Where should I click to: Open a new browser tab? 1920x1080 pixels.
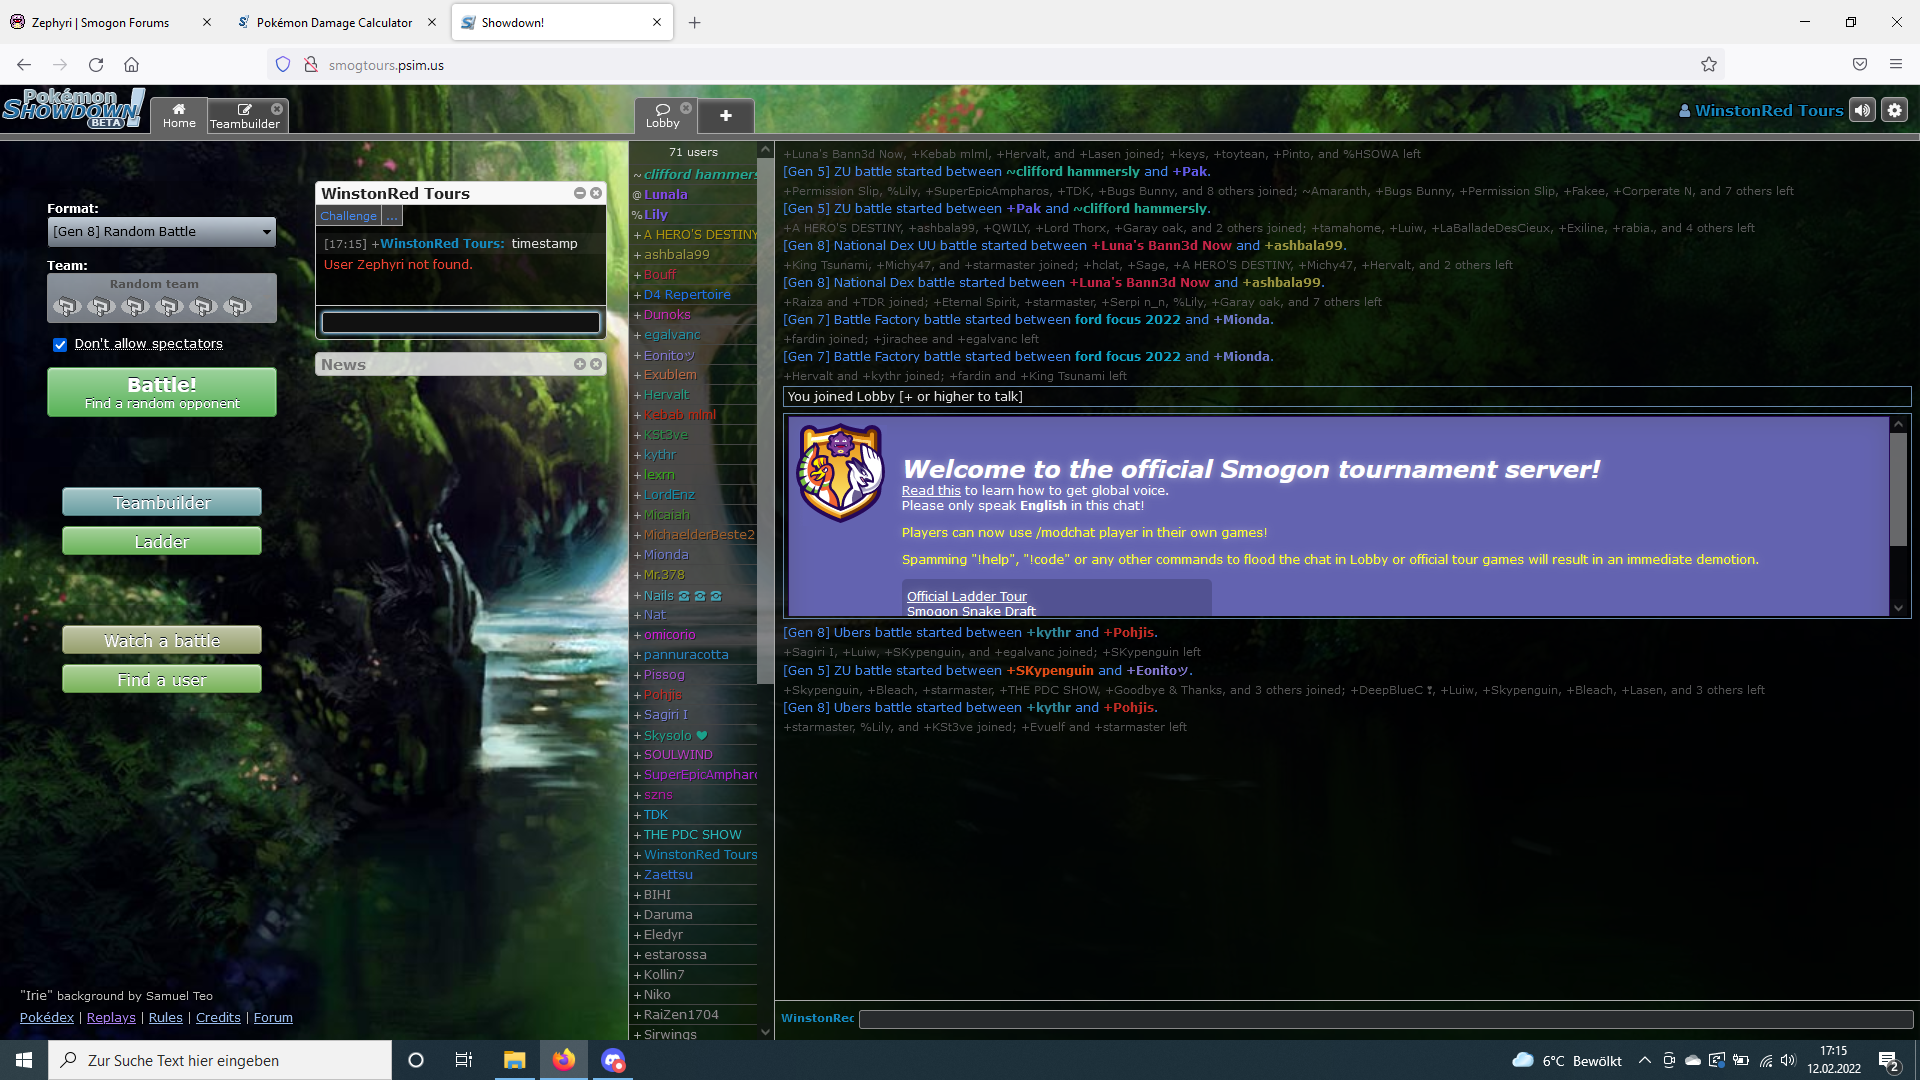point(695,22)
